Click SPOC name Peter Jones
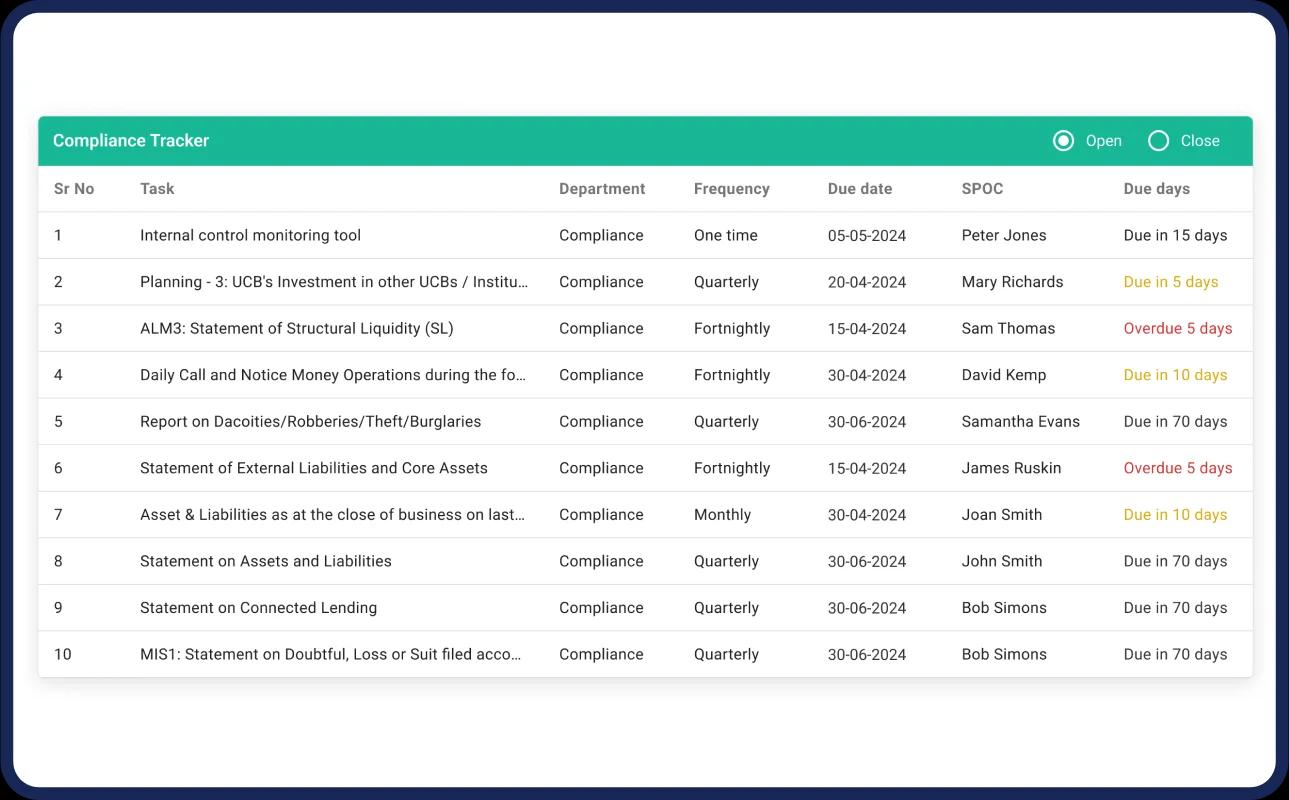The height and width of the screenshot is (800, 1289). [1004, 236]
